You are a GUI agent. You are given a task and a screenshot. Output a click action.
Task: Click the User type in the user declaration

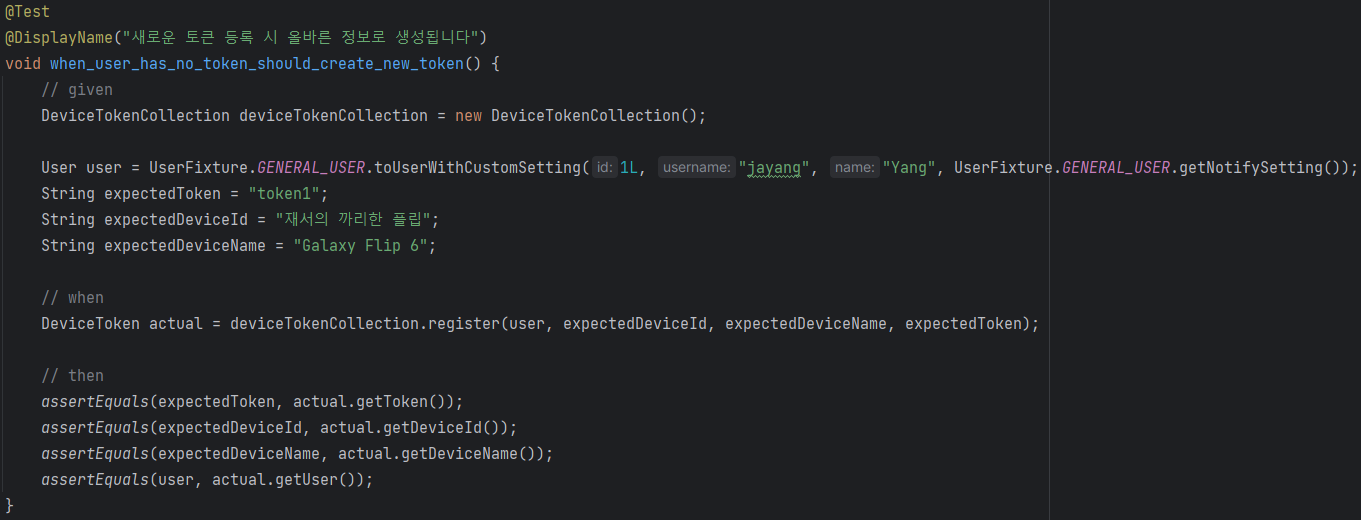[59, 167]
